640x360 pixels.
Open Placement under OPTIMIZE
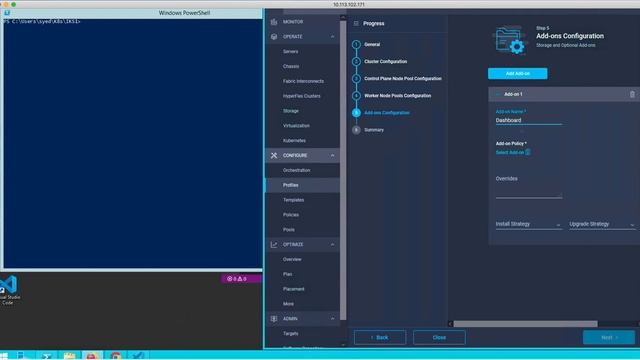pyautogui.click(x=293, y=289)
